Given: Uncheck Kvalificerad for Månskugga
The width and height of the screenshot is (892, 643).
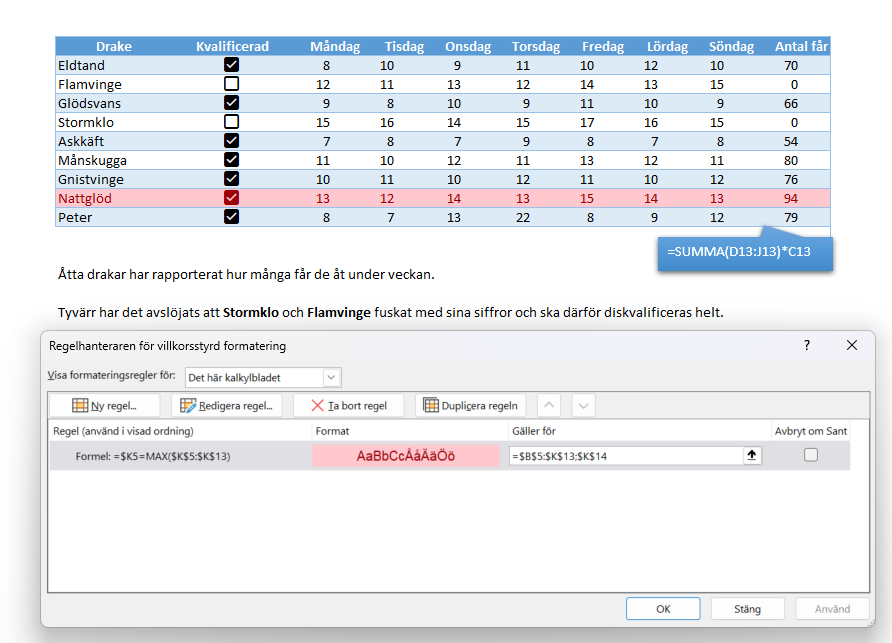Looking at the screenshot, I should tap(232, 160).
